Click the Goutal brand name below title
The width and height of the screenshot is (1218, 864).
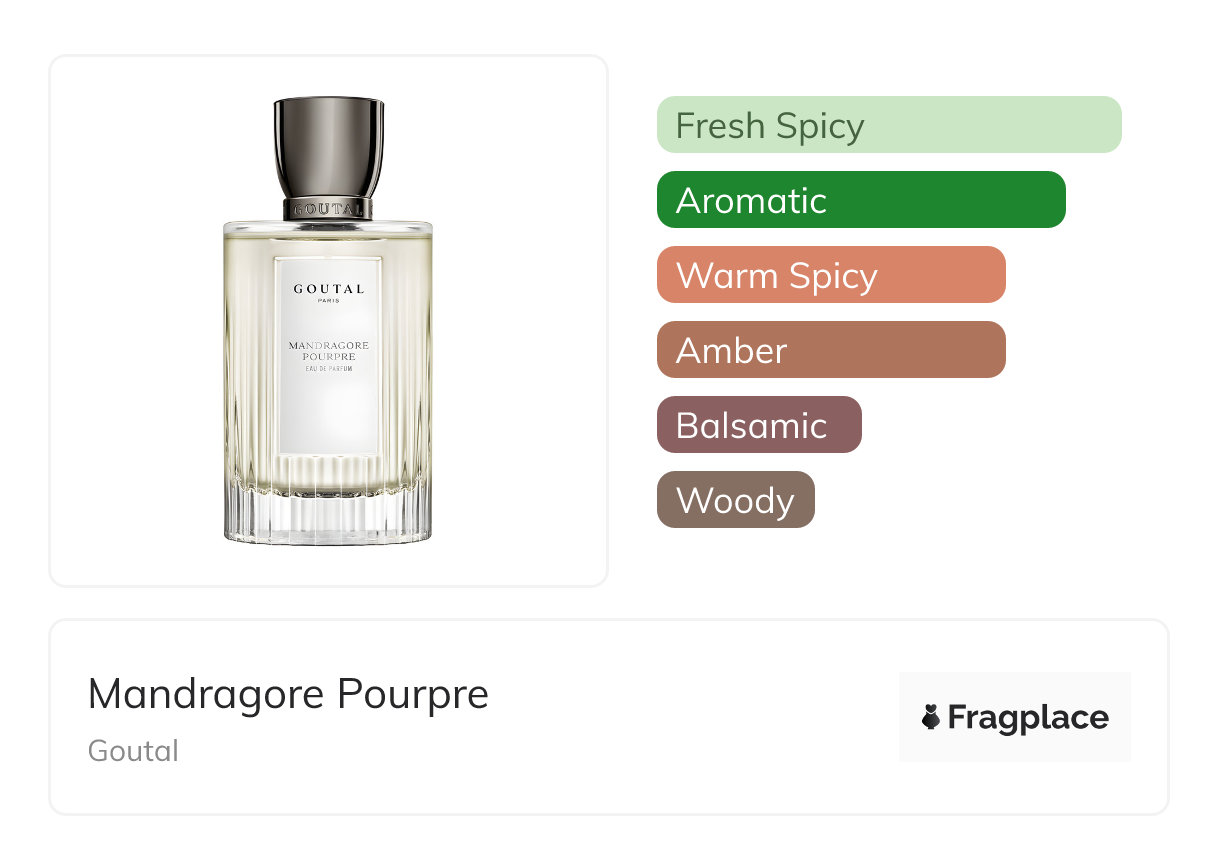(133, 751)
